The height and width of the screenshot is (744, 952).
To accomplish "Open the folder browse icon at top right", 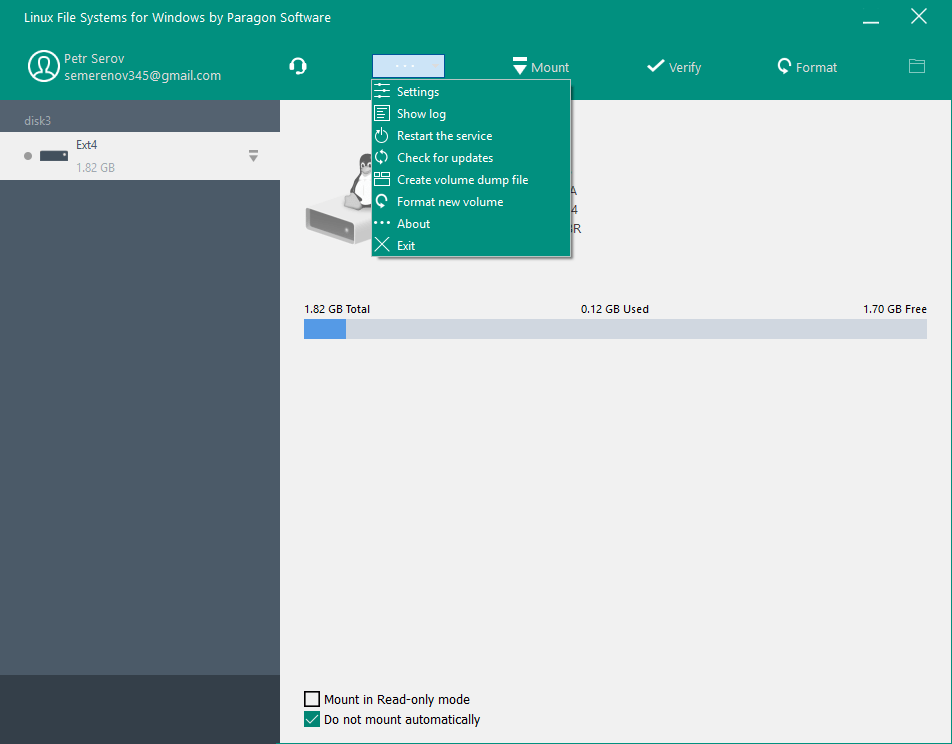I will pos(916,65).
